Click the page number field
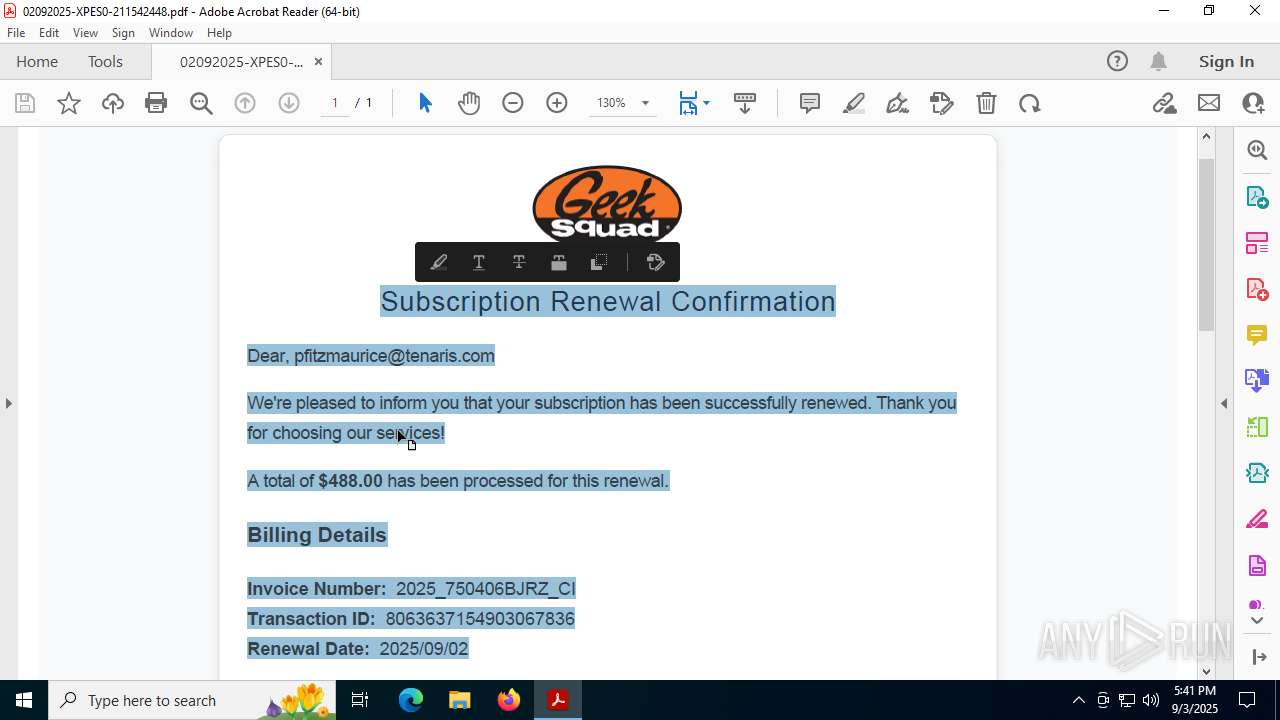 pyautogui.click(x=335, y=103)
